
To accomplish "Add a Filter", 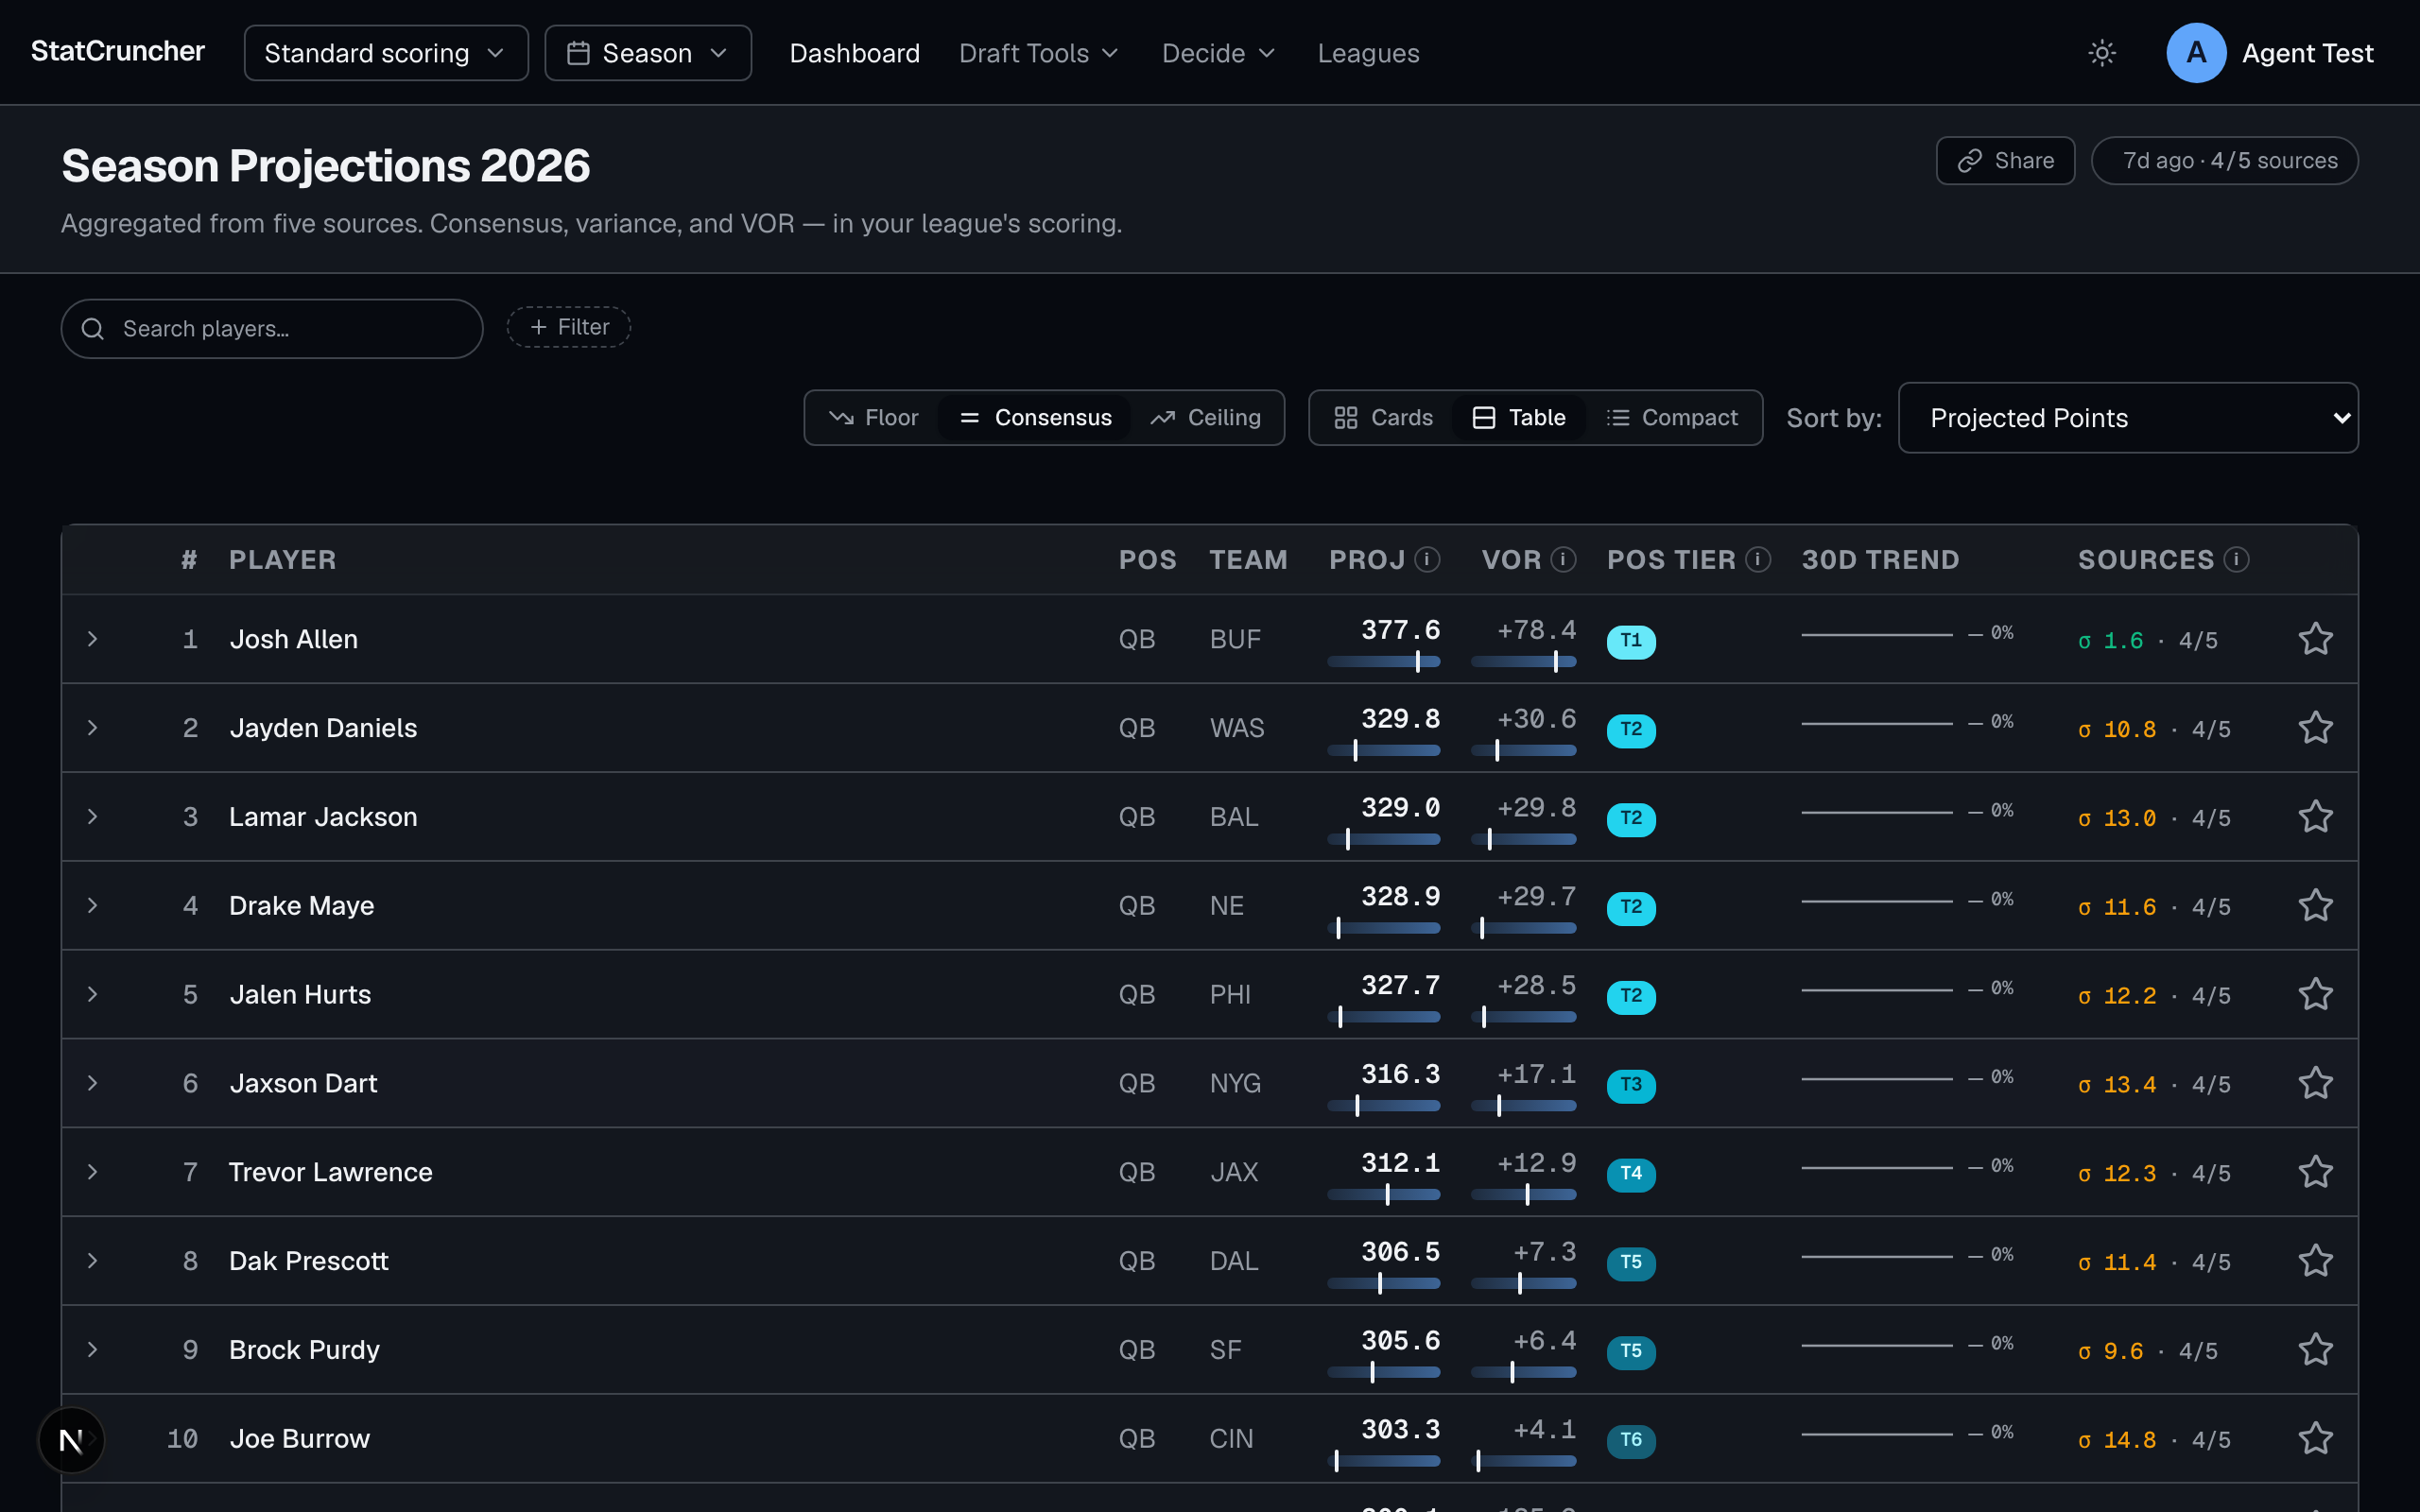I will tap(569, 327).
